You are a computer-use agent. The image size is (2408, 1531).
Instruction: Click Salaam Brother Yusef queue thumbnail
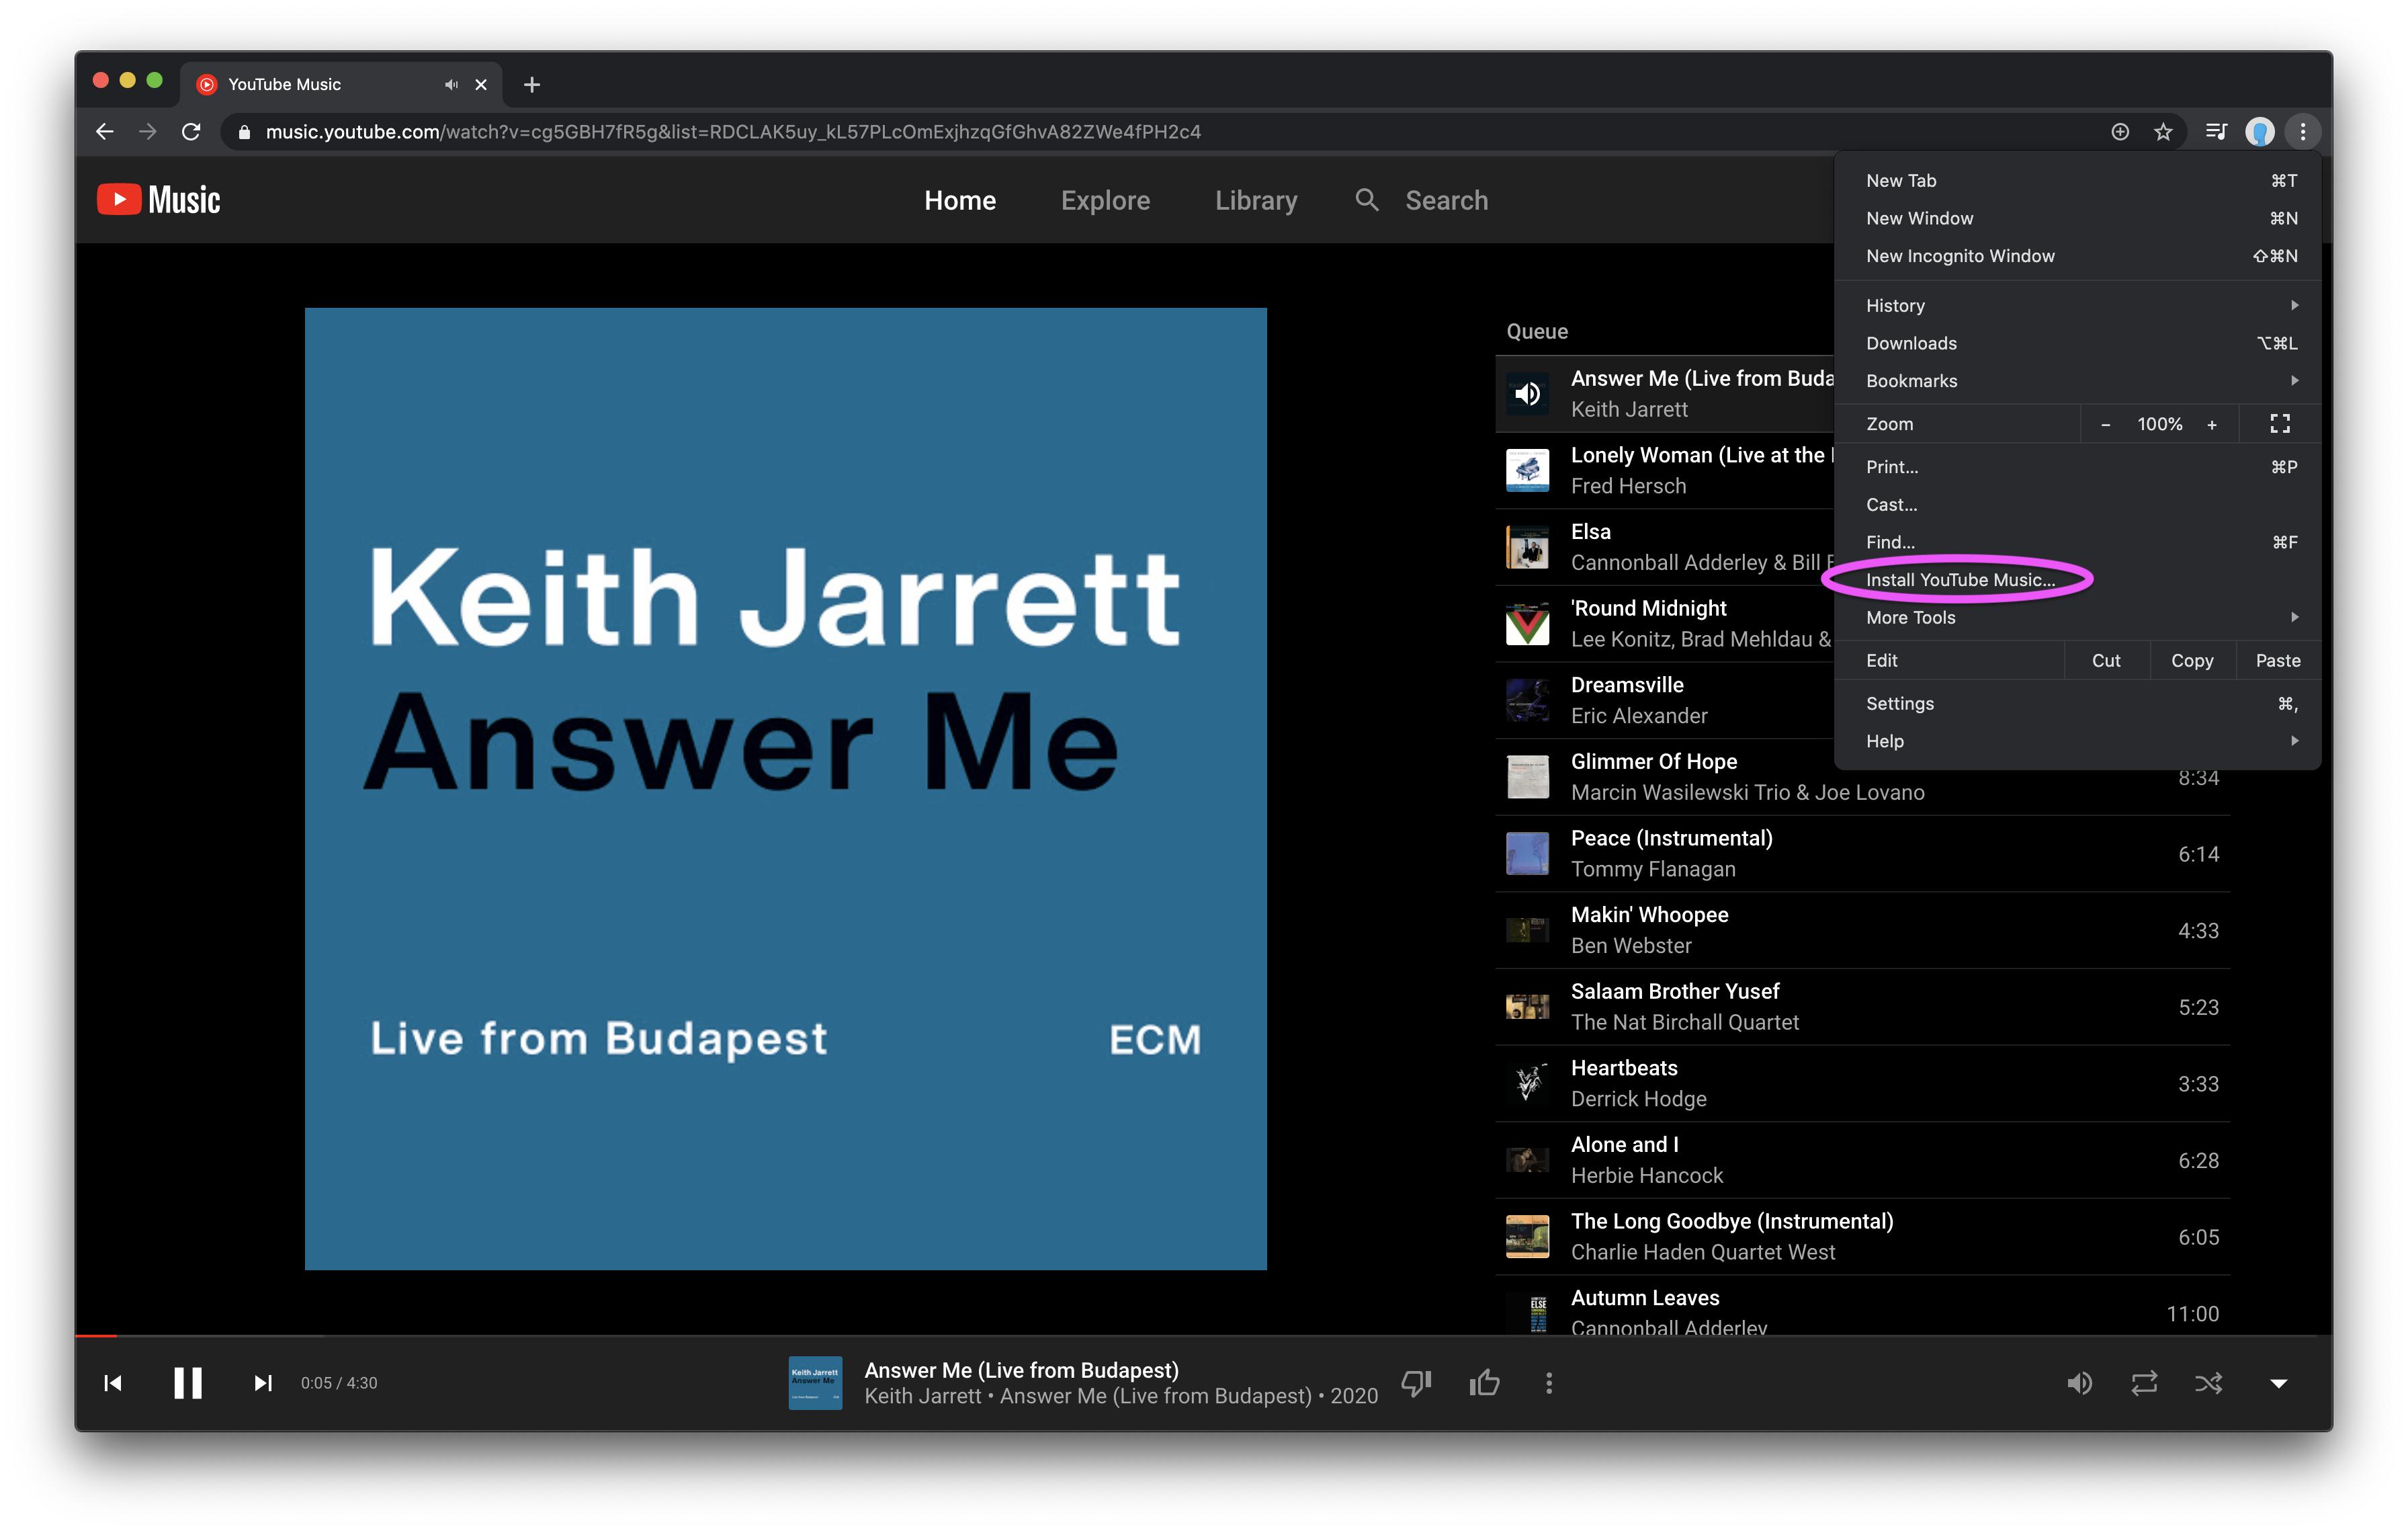pos(1528,1007)
